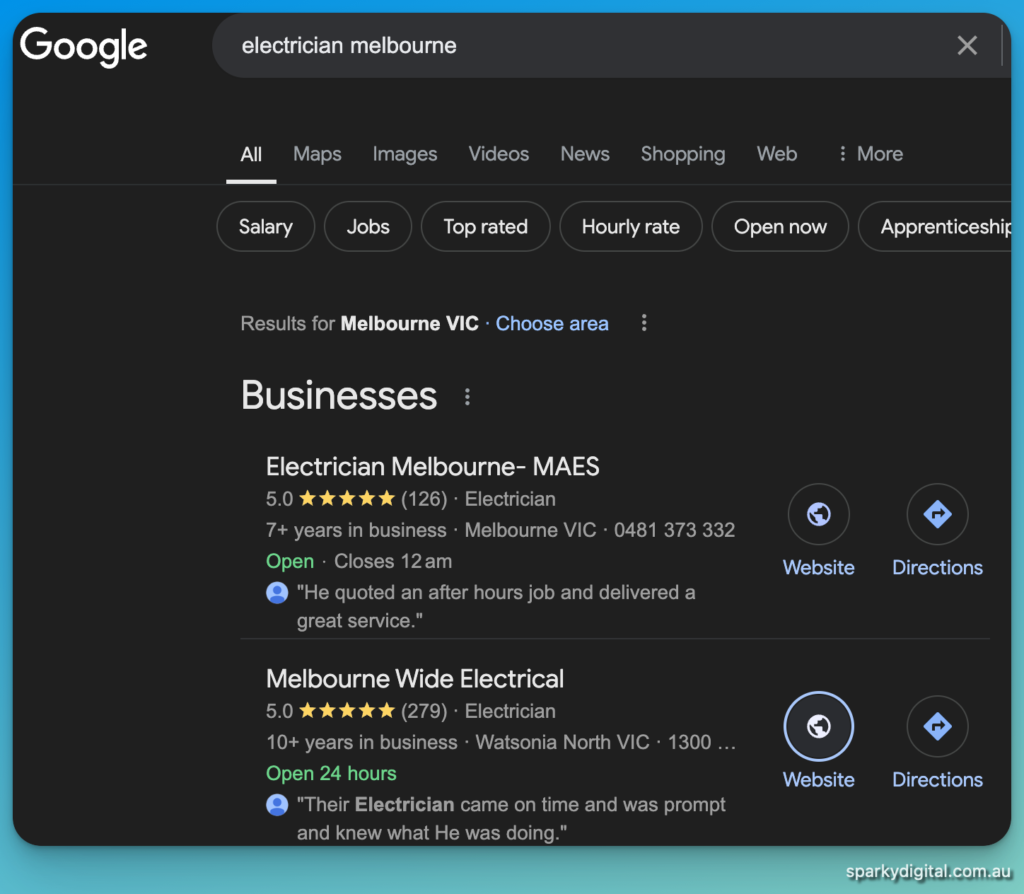Open the More options dots icon in the tabs row
This screenshot has height=894, width=1024.
coord(842,153)
